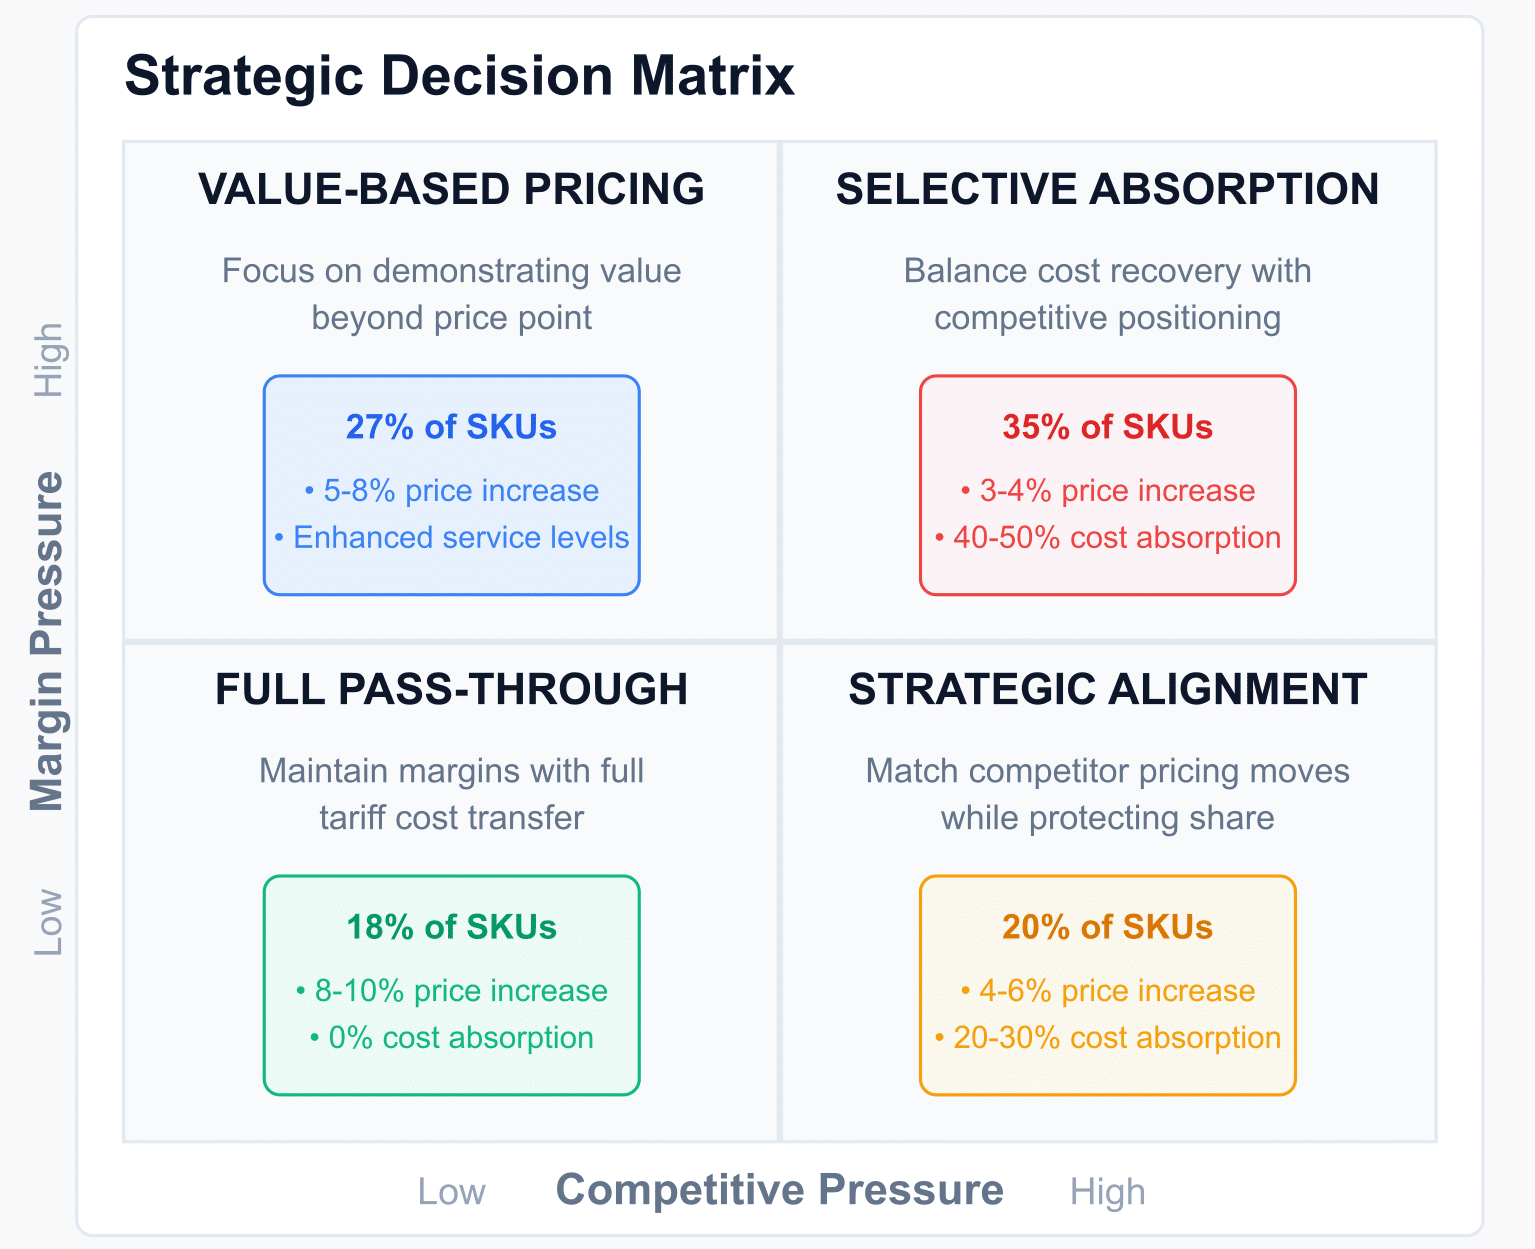Click the blue 27% of SKUs label

point(451,427)
